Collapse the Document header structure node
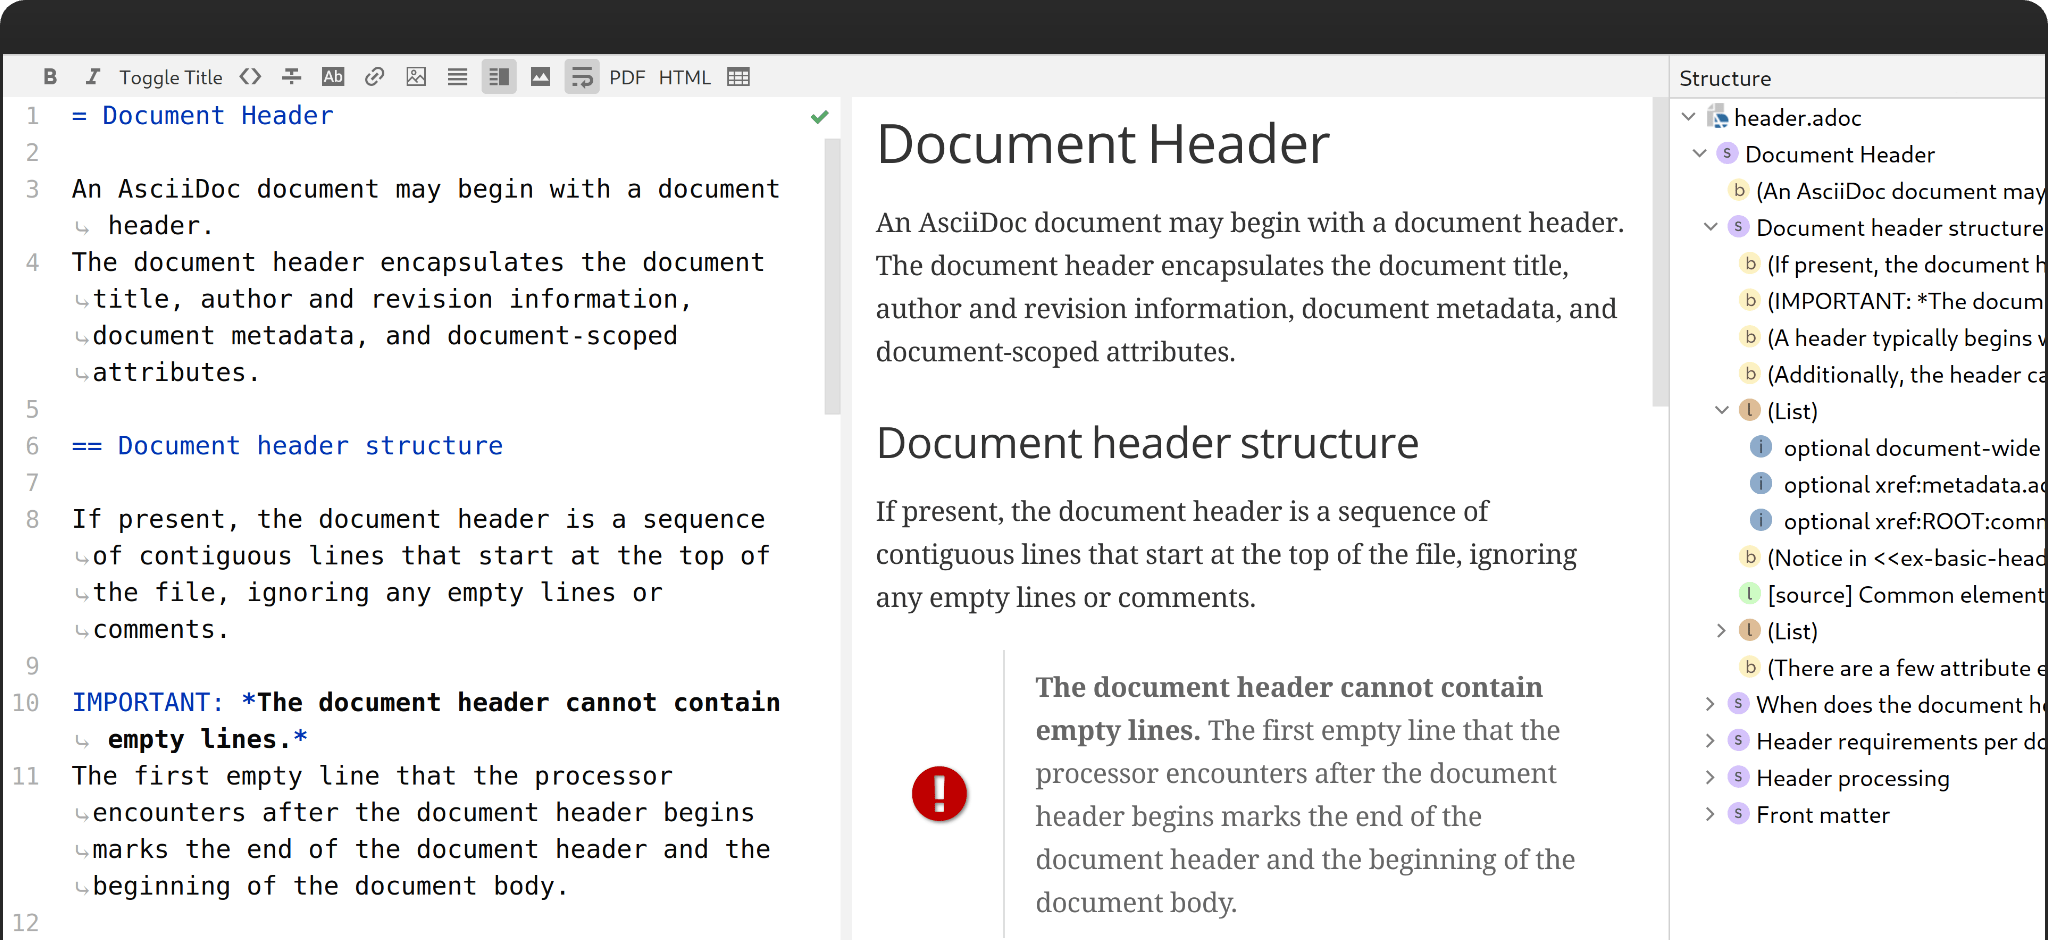The image size is (2048, 940). coord(1710,227)
